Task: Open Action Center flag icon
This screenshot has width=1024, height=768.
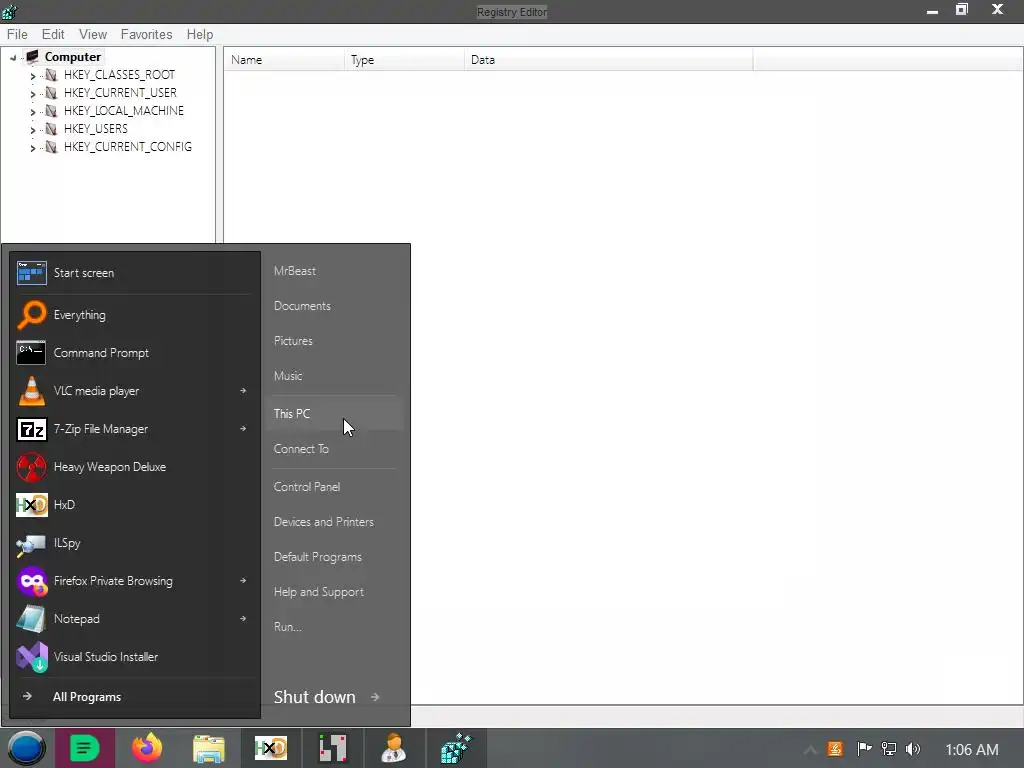Action: (x=864, y=749)
